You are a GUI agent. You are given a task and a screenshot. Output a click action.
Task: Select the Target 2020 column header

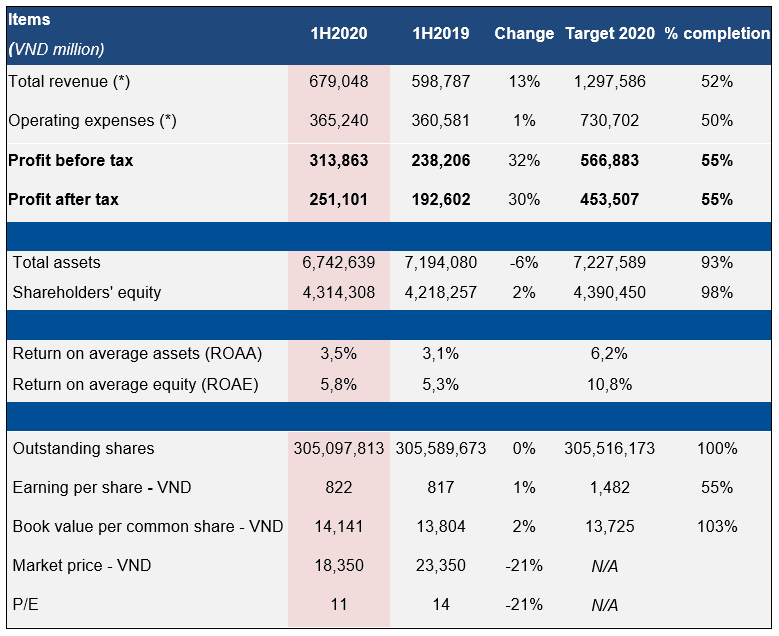610,33
